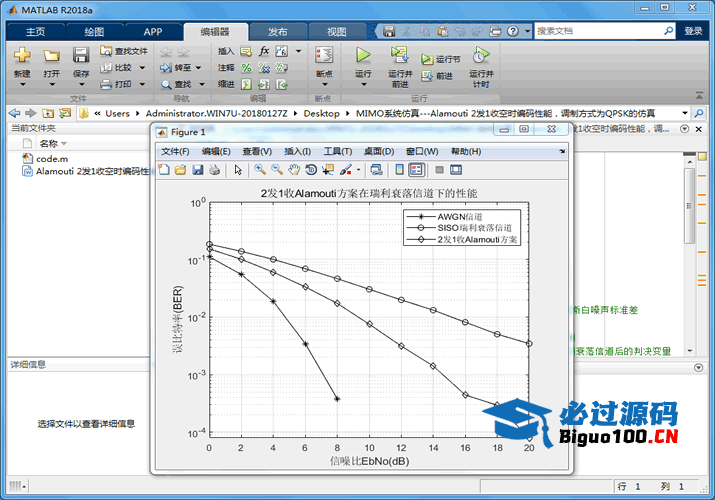Switch to the 主页 (Home) tab
Screen dimensions: 715x500
tap(36, 31)
